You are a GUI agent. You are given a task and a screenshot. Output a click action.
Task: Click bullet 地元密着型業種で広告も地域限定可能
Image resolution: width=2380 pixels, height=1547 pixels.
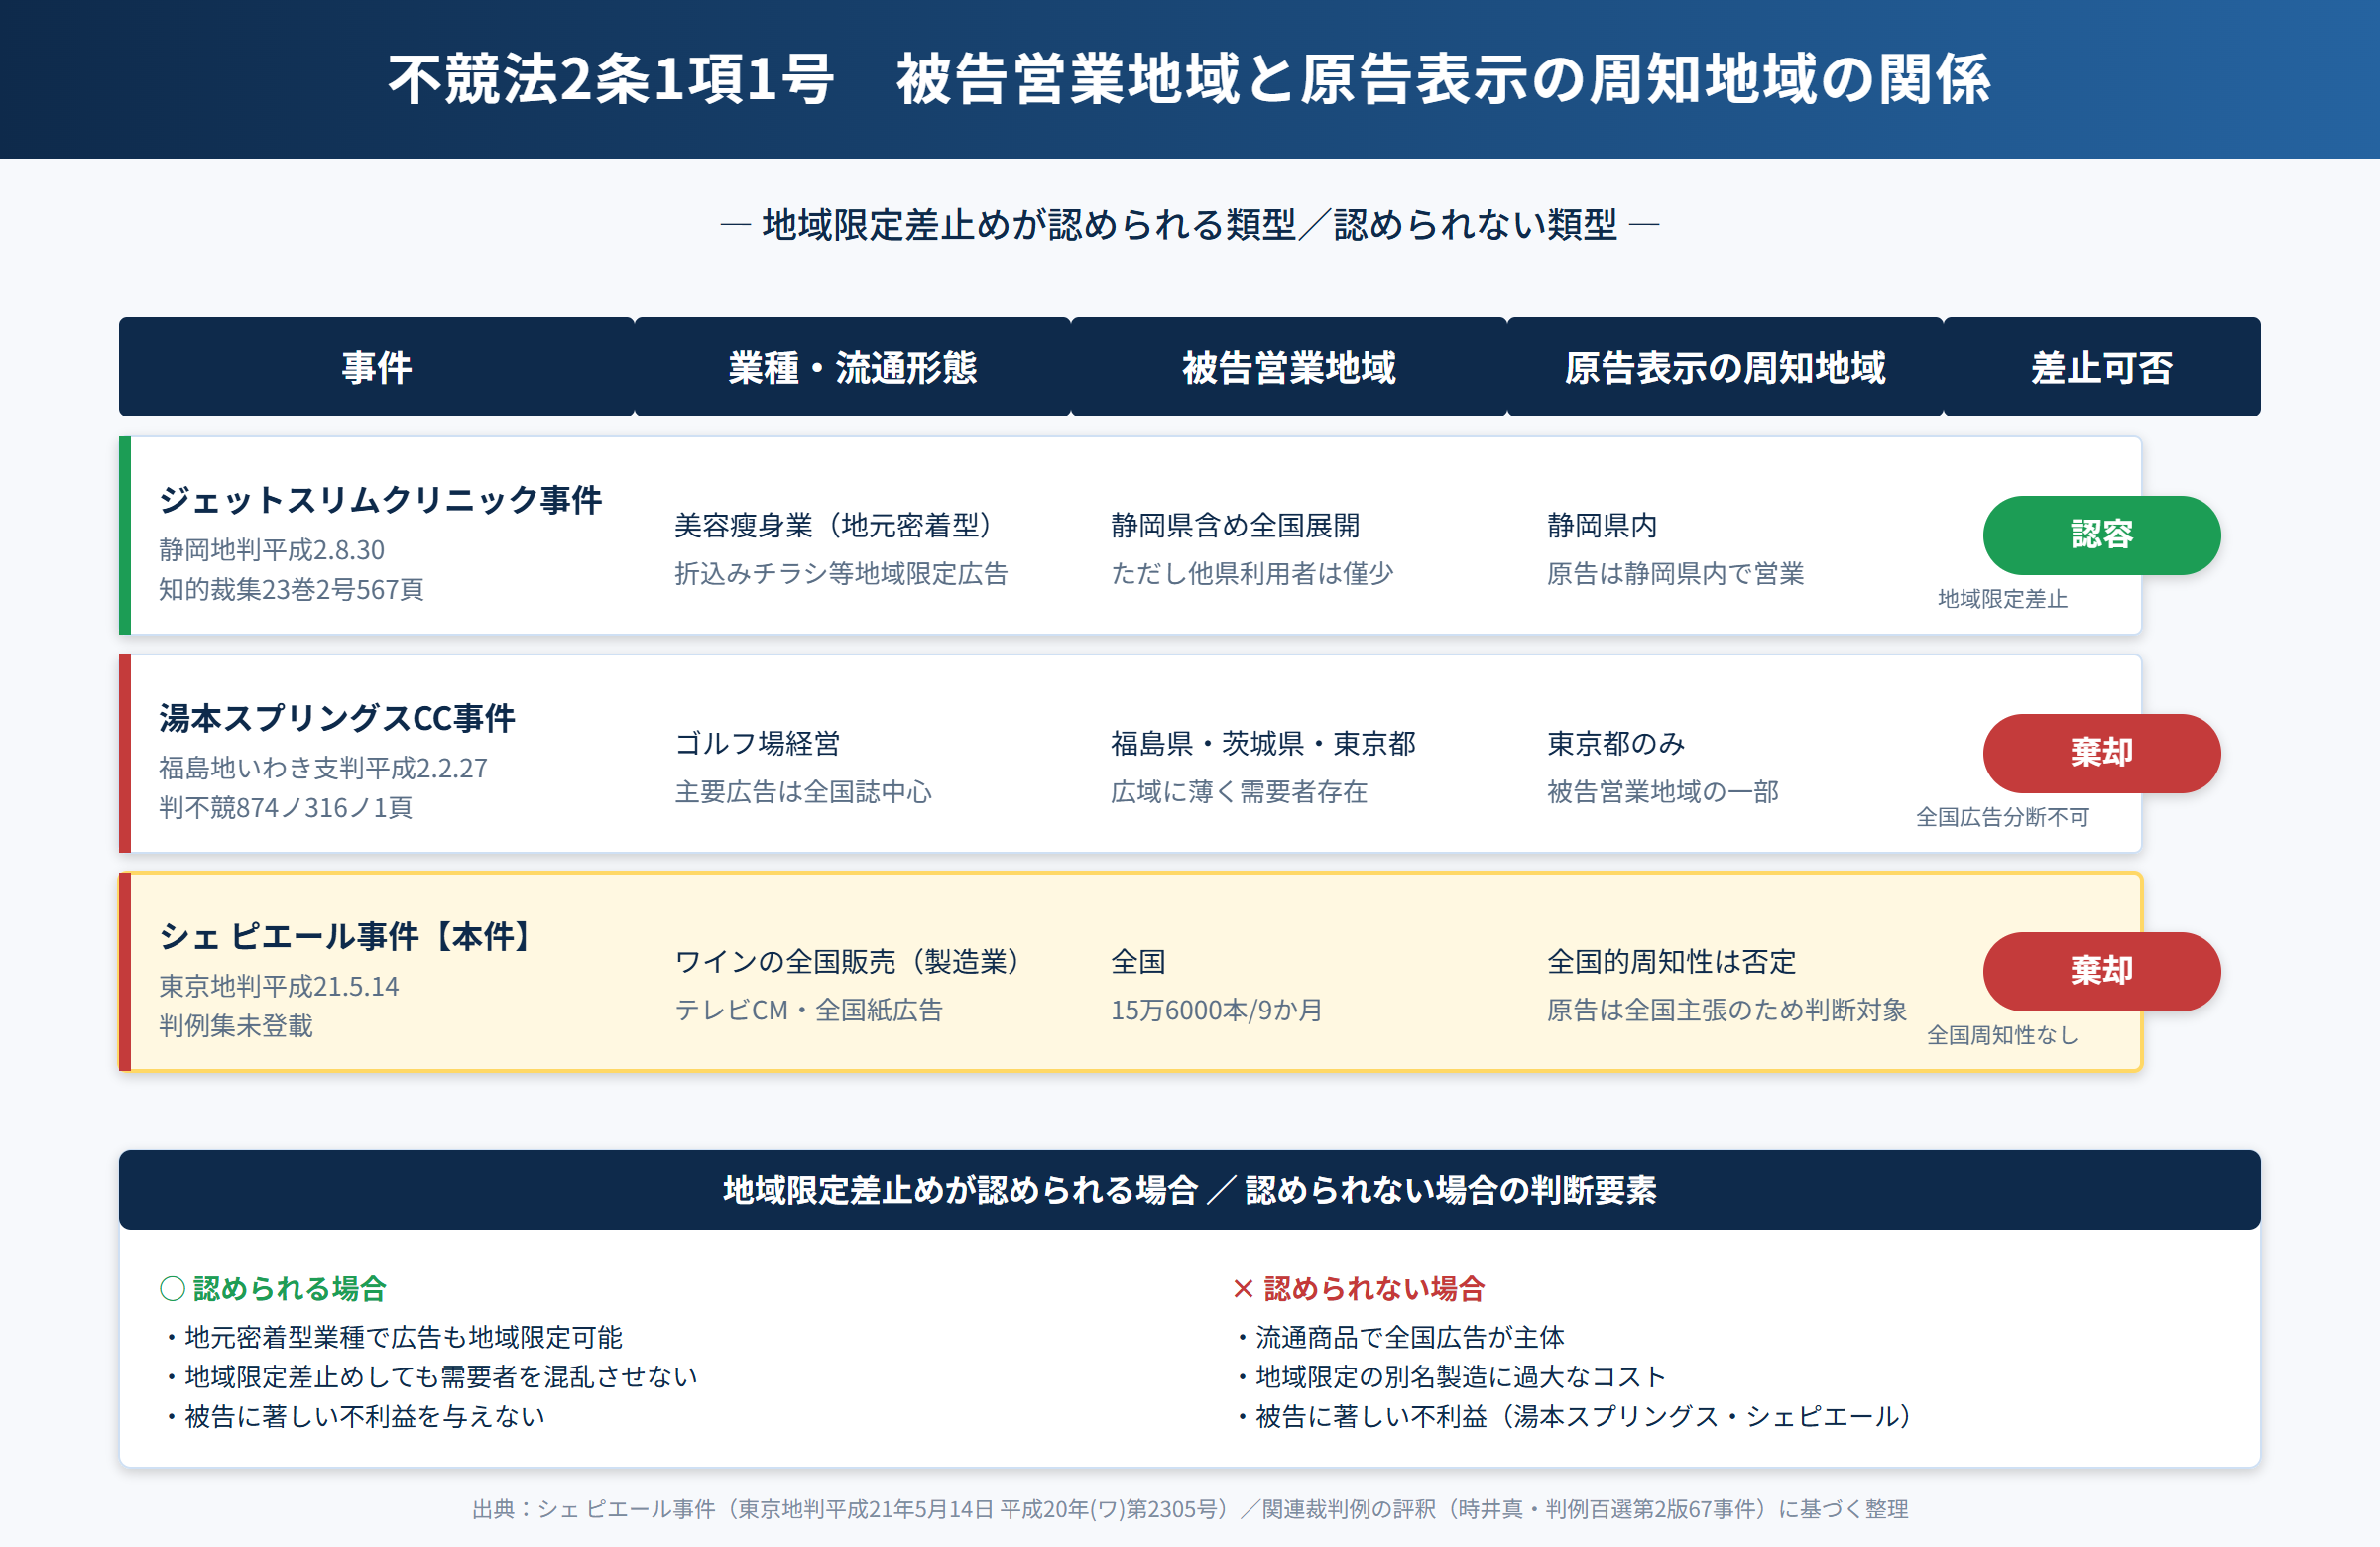(392, 1337)
